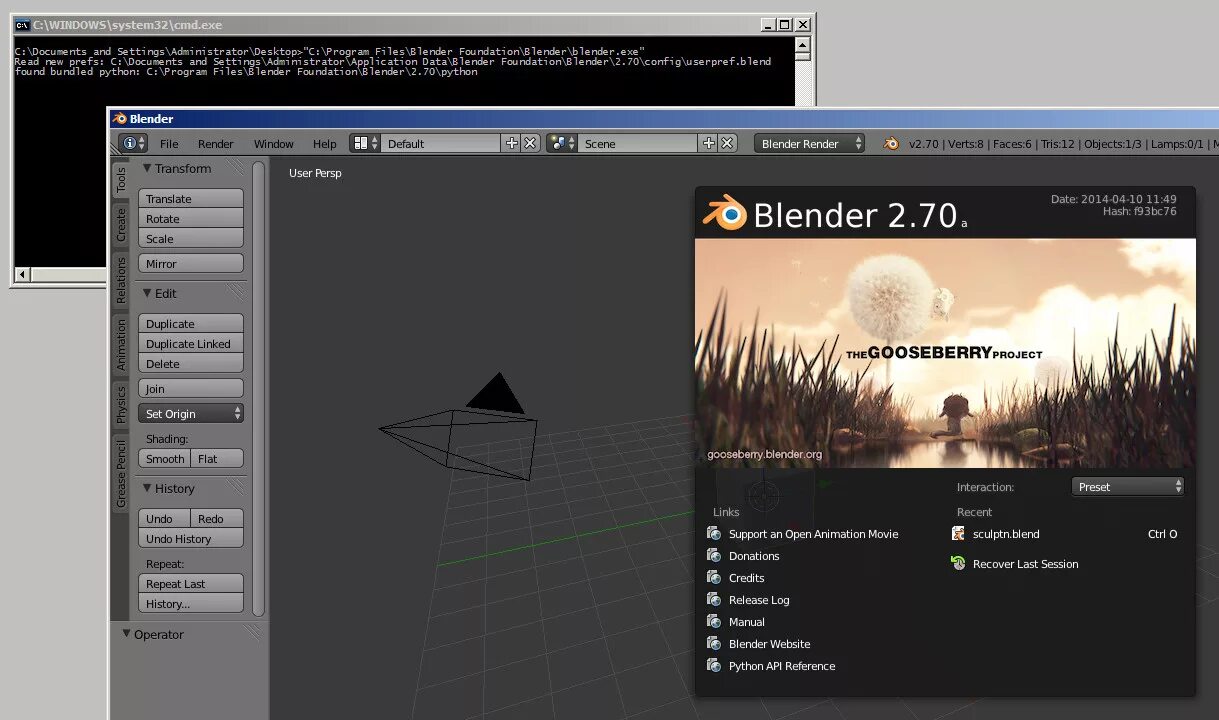Delete the current Scene with X
Viewport: 1219px width, 720px height.
[728, 143]
